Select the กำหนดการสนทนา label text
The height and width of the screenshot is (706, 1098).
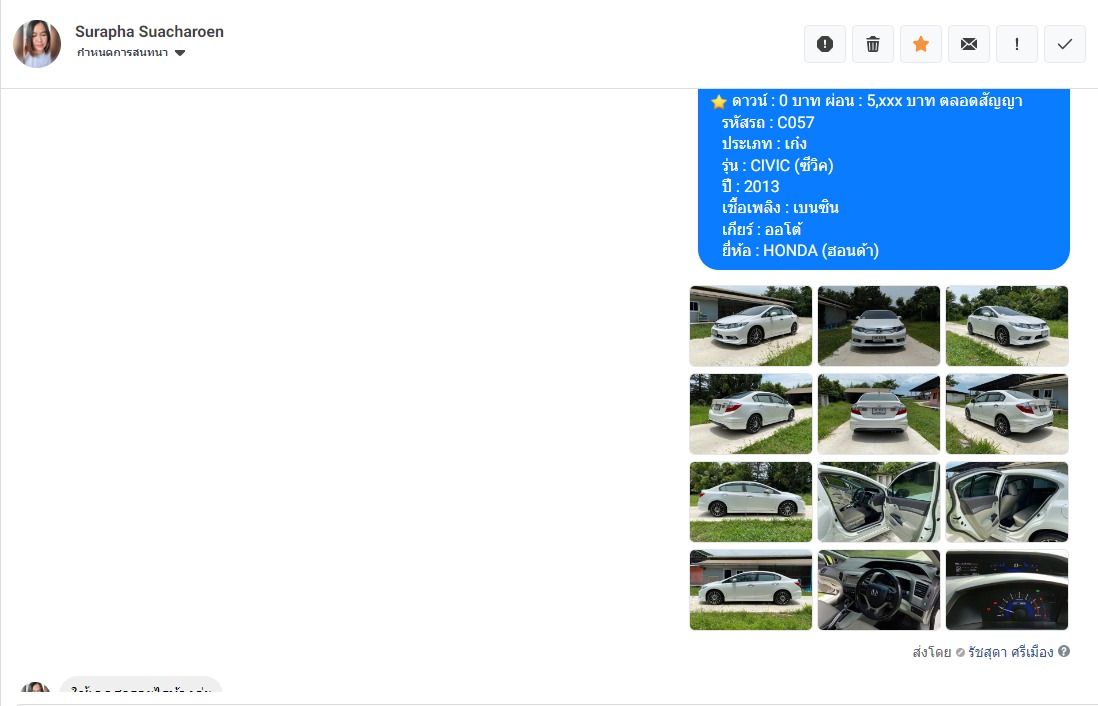[x=123, y=53]
